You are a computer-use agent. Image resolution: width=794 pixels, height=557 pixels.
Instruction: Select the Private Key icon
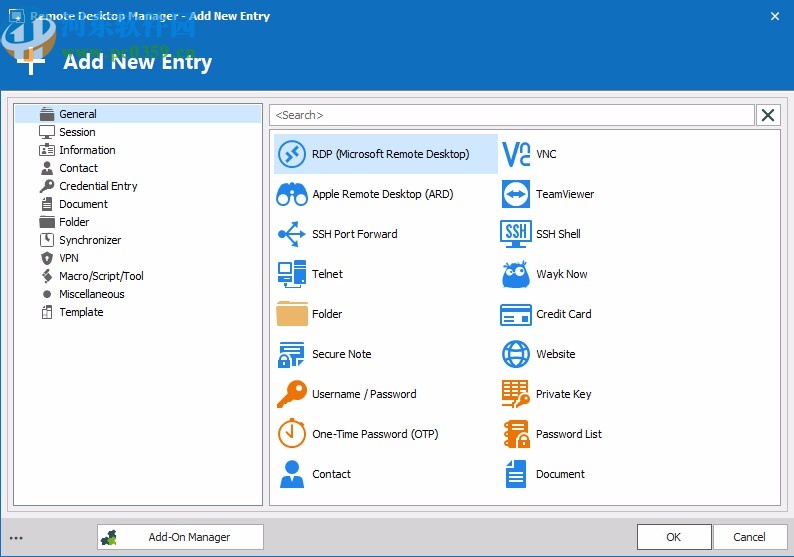(516, 394)
